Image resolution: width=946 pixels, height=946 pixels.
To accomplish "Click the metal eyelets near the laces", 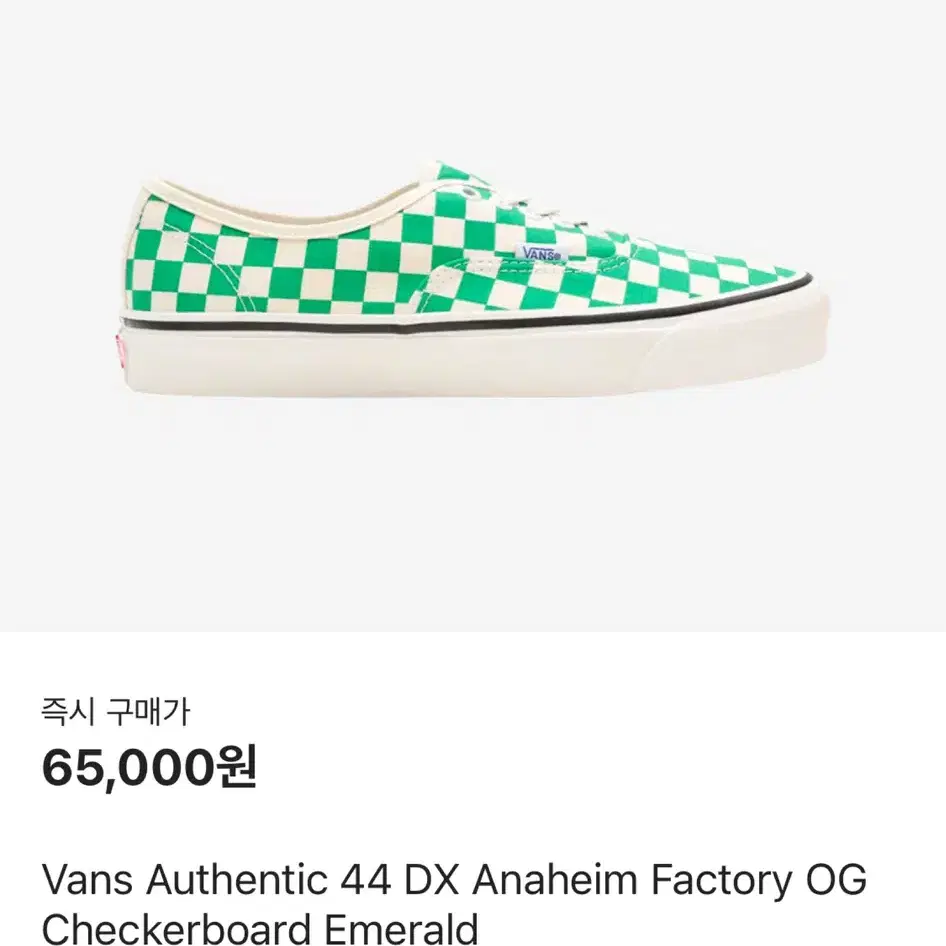I will coord(471,192).
